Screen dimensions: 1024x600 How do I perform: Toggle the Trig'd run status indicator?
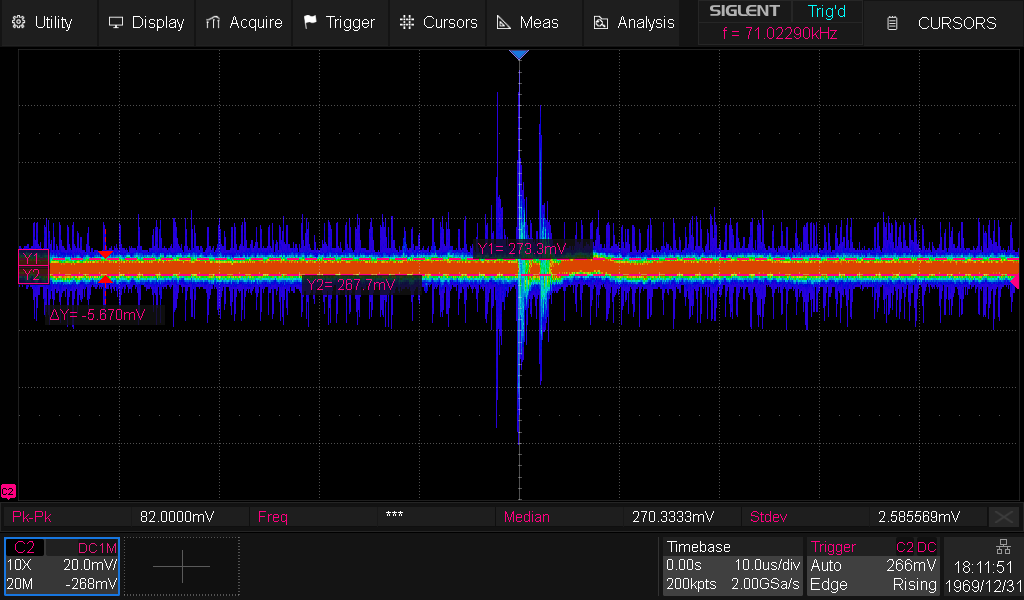(x=826, y=11)
